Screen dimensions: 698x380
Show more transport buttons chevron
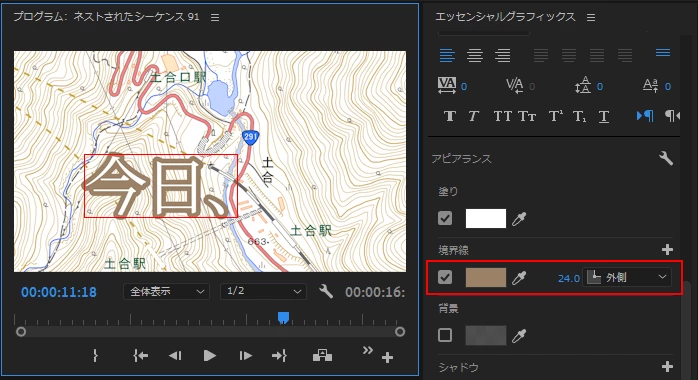[x=367, y=350]
